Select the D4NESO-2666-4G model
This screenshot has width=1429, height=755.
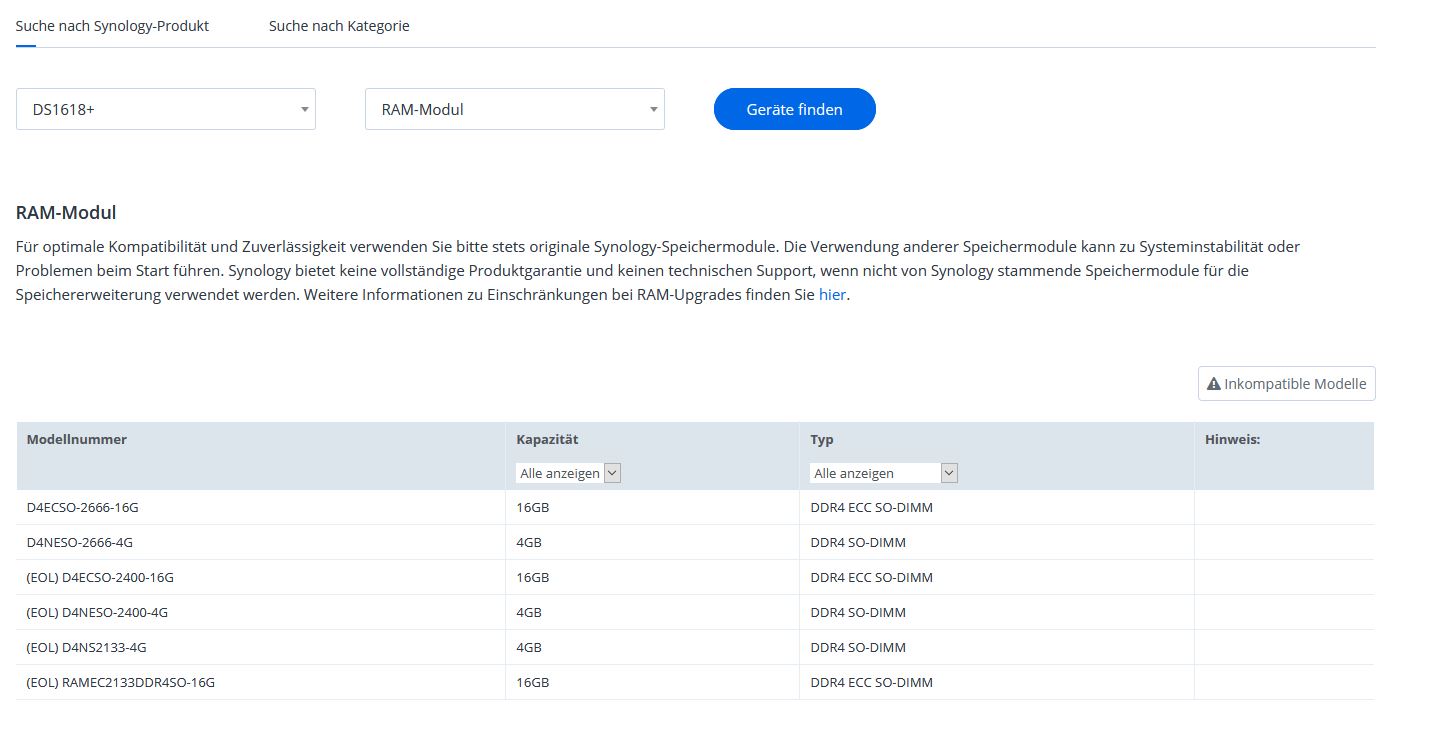point(80,542)
